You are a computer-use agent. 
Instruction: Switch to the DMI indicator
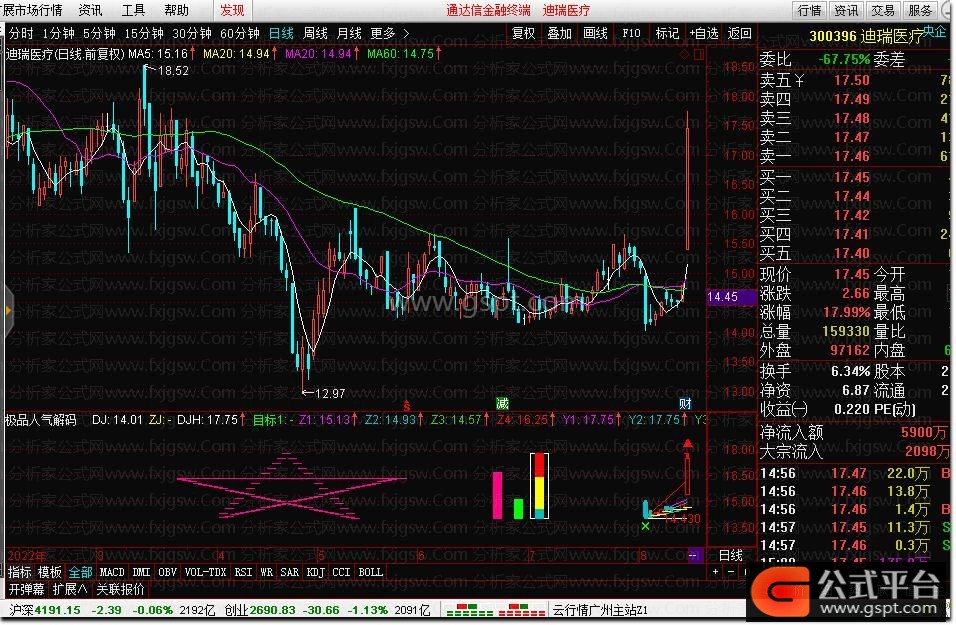(141, 572)
